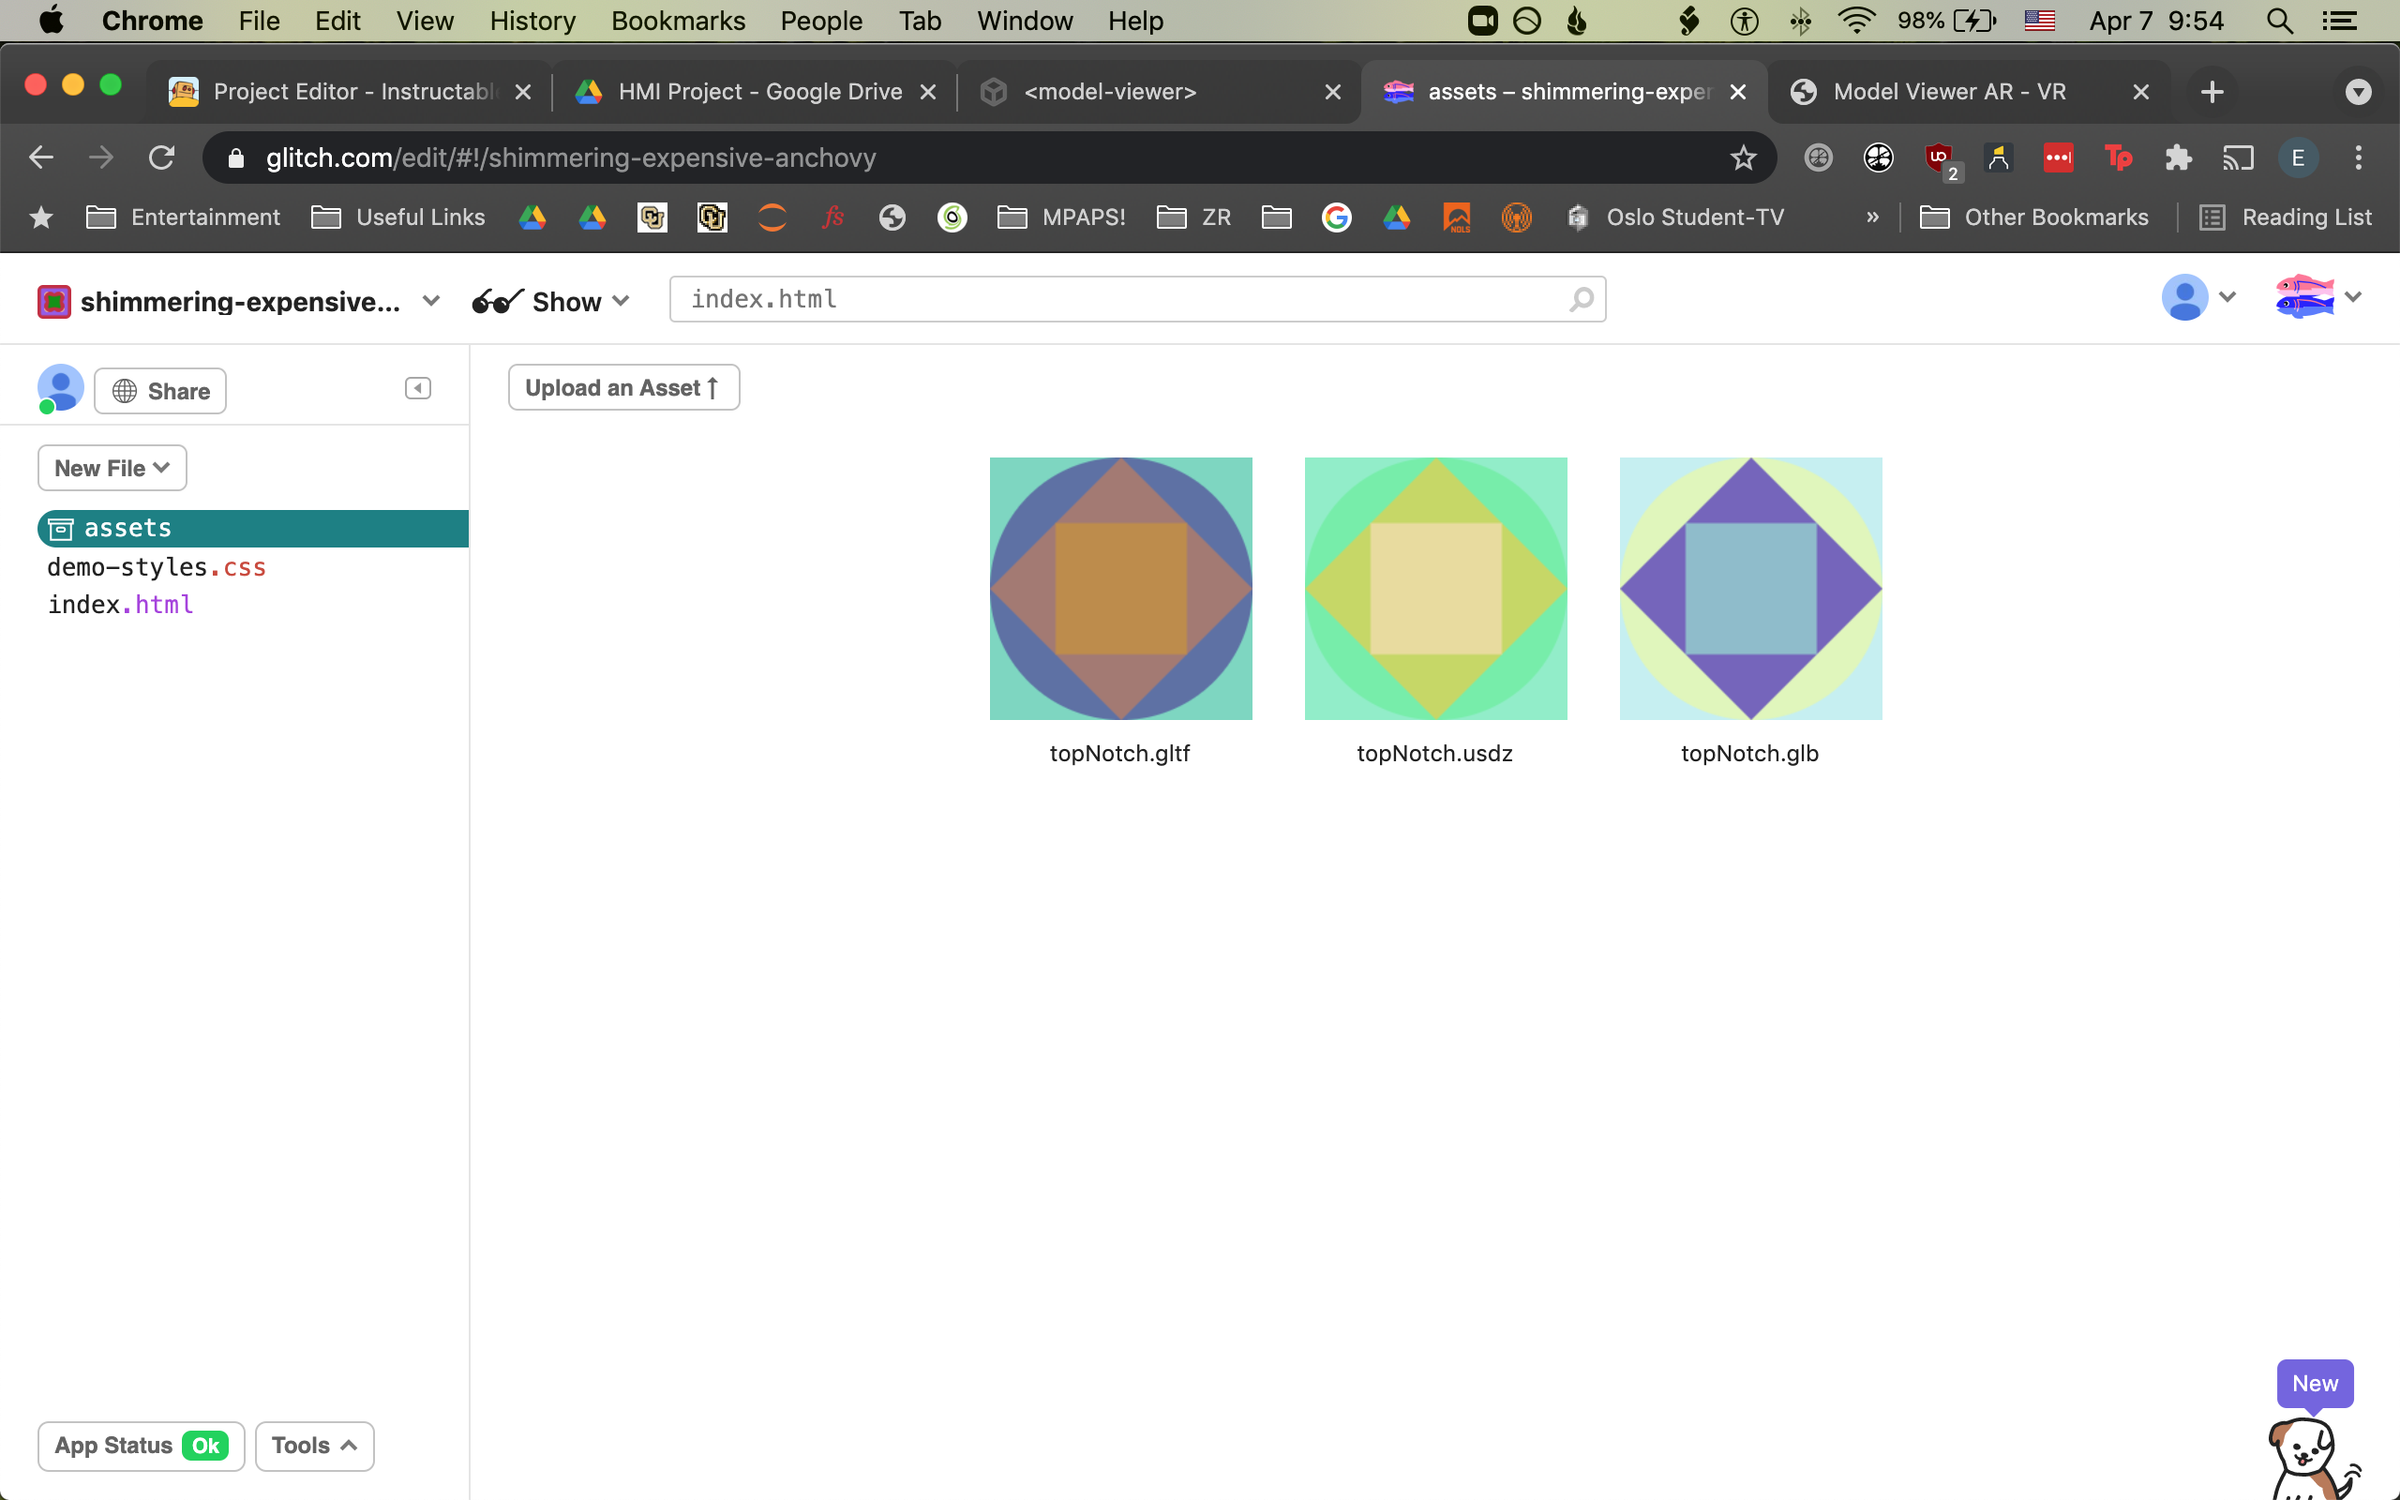Click the Share button
Screen dimensions: 2400x1500
point(161,391)
